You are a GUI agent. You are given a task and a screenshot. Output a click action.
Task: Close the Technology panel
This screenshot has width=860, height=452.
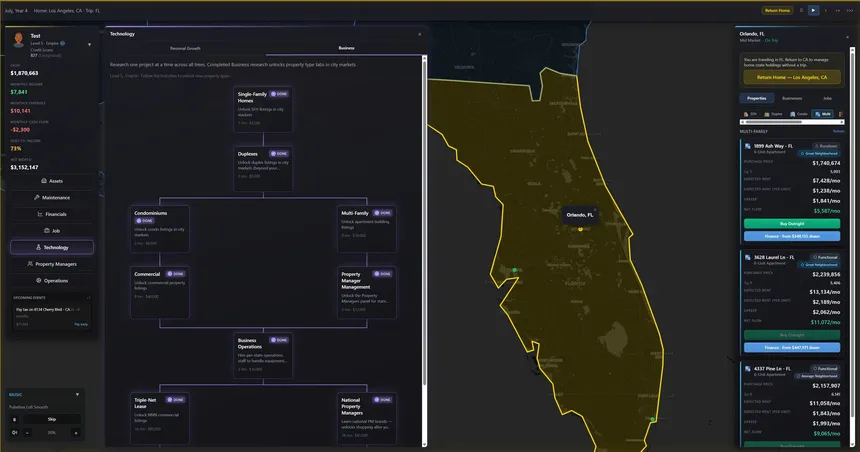(x=420, y=34)
